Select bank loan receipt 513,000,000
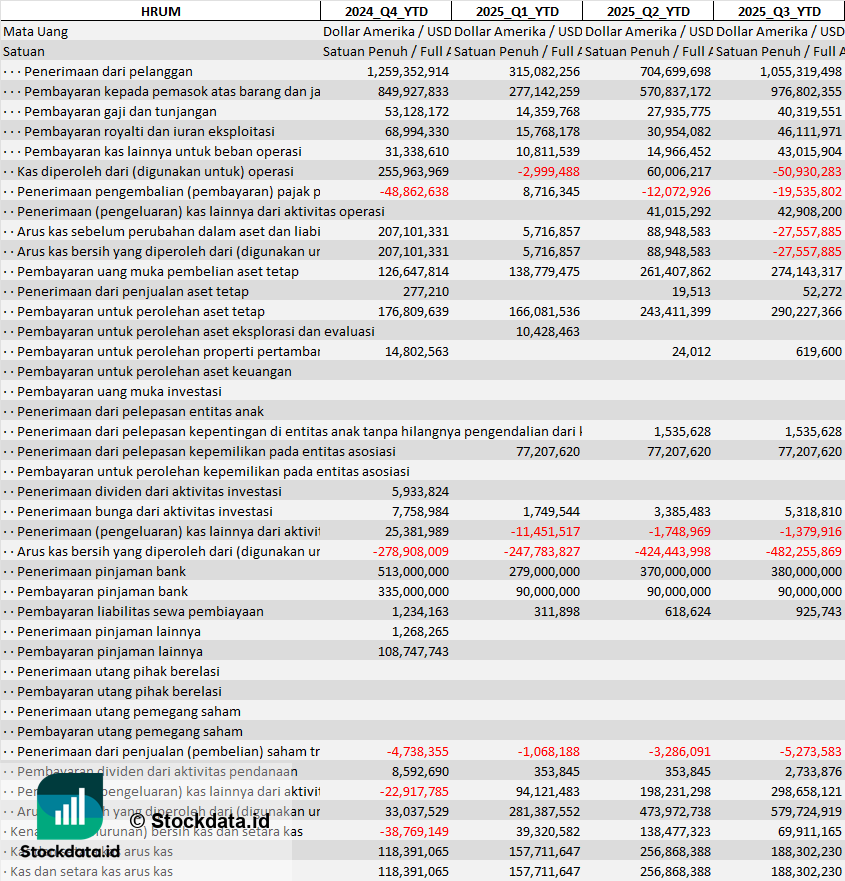 point(414,572)
